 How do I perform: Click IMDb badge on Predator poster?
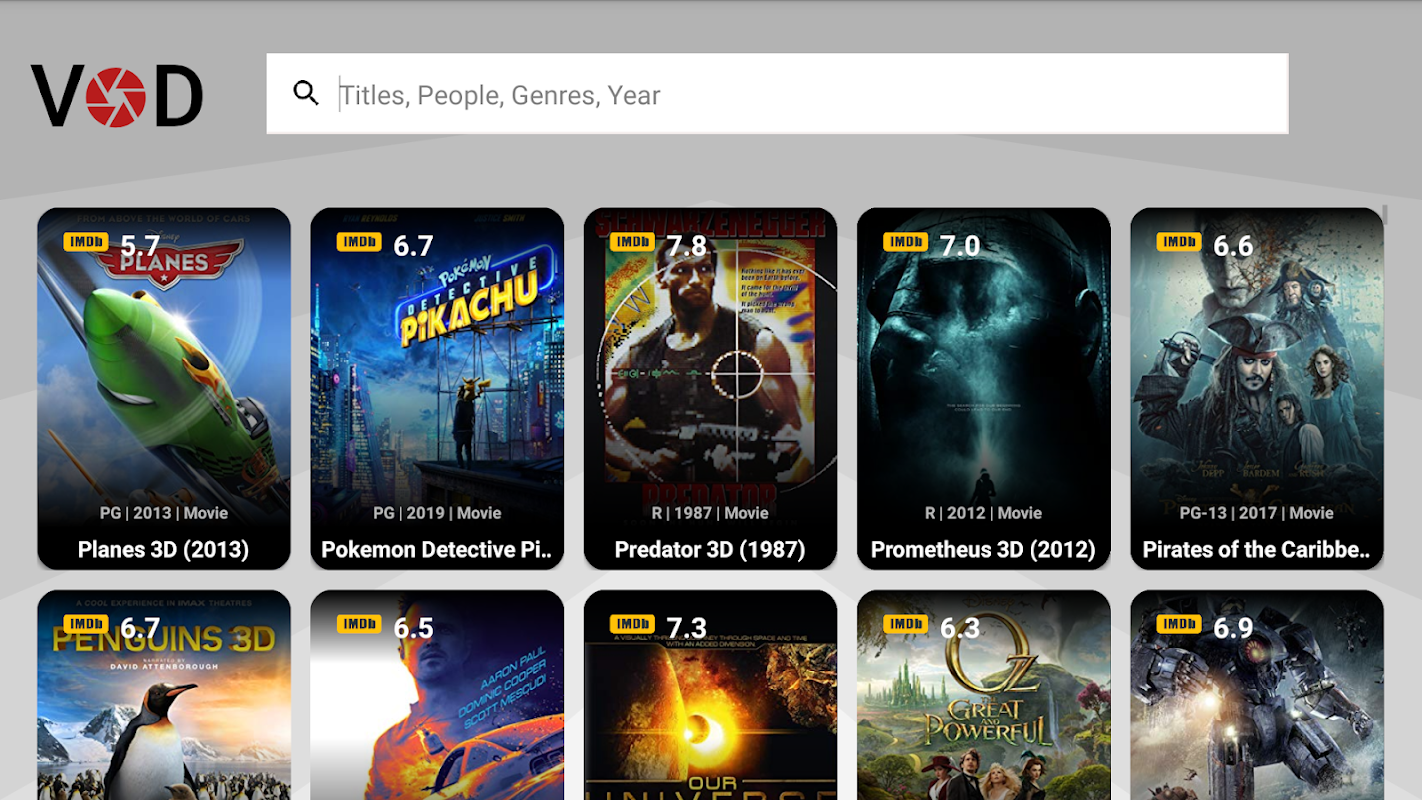pyautogui.click(x=632, y=242)
